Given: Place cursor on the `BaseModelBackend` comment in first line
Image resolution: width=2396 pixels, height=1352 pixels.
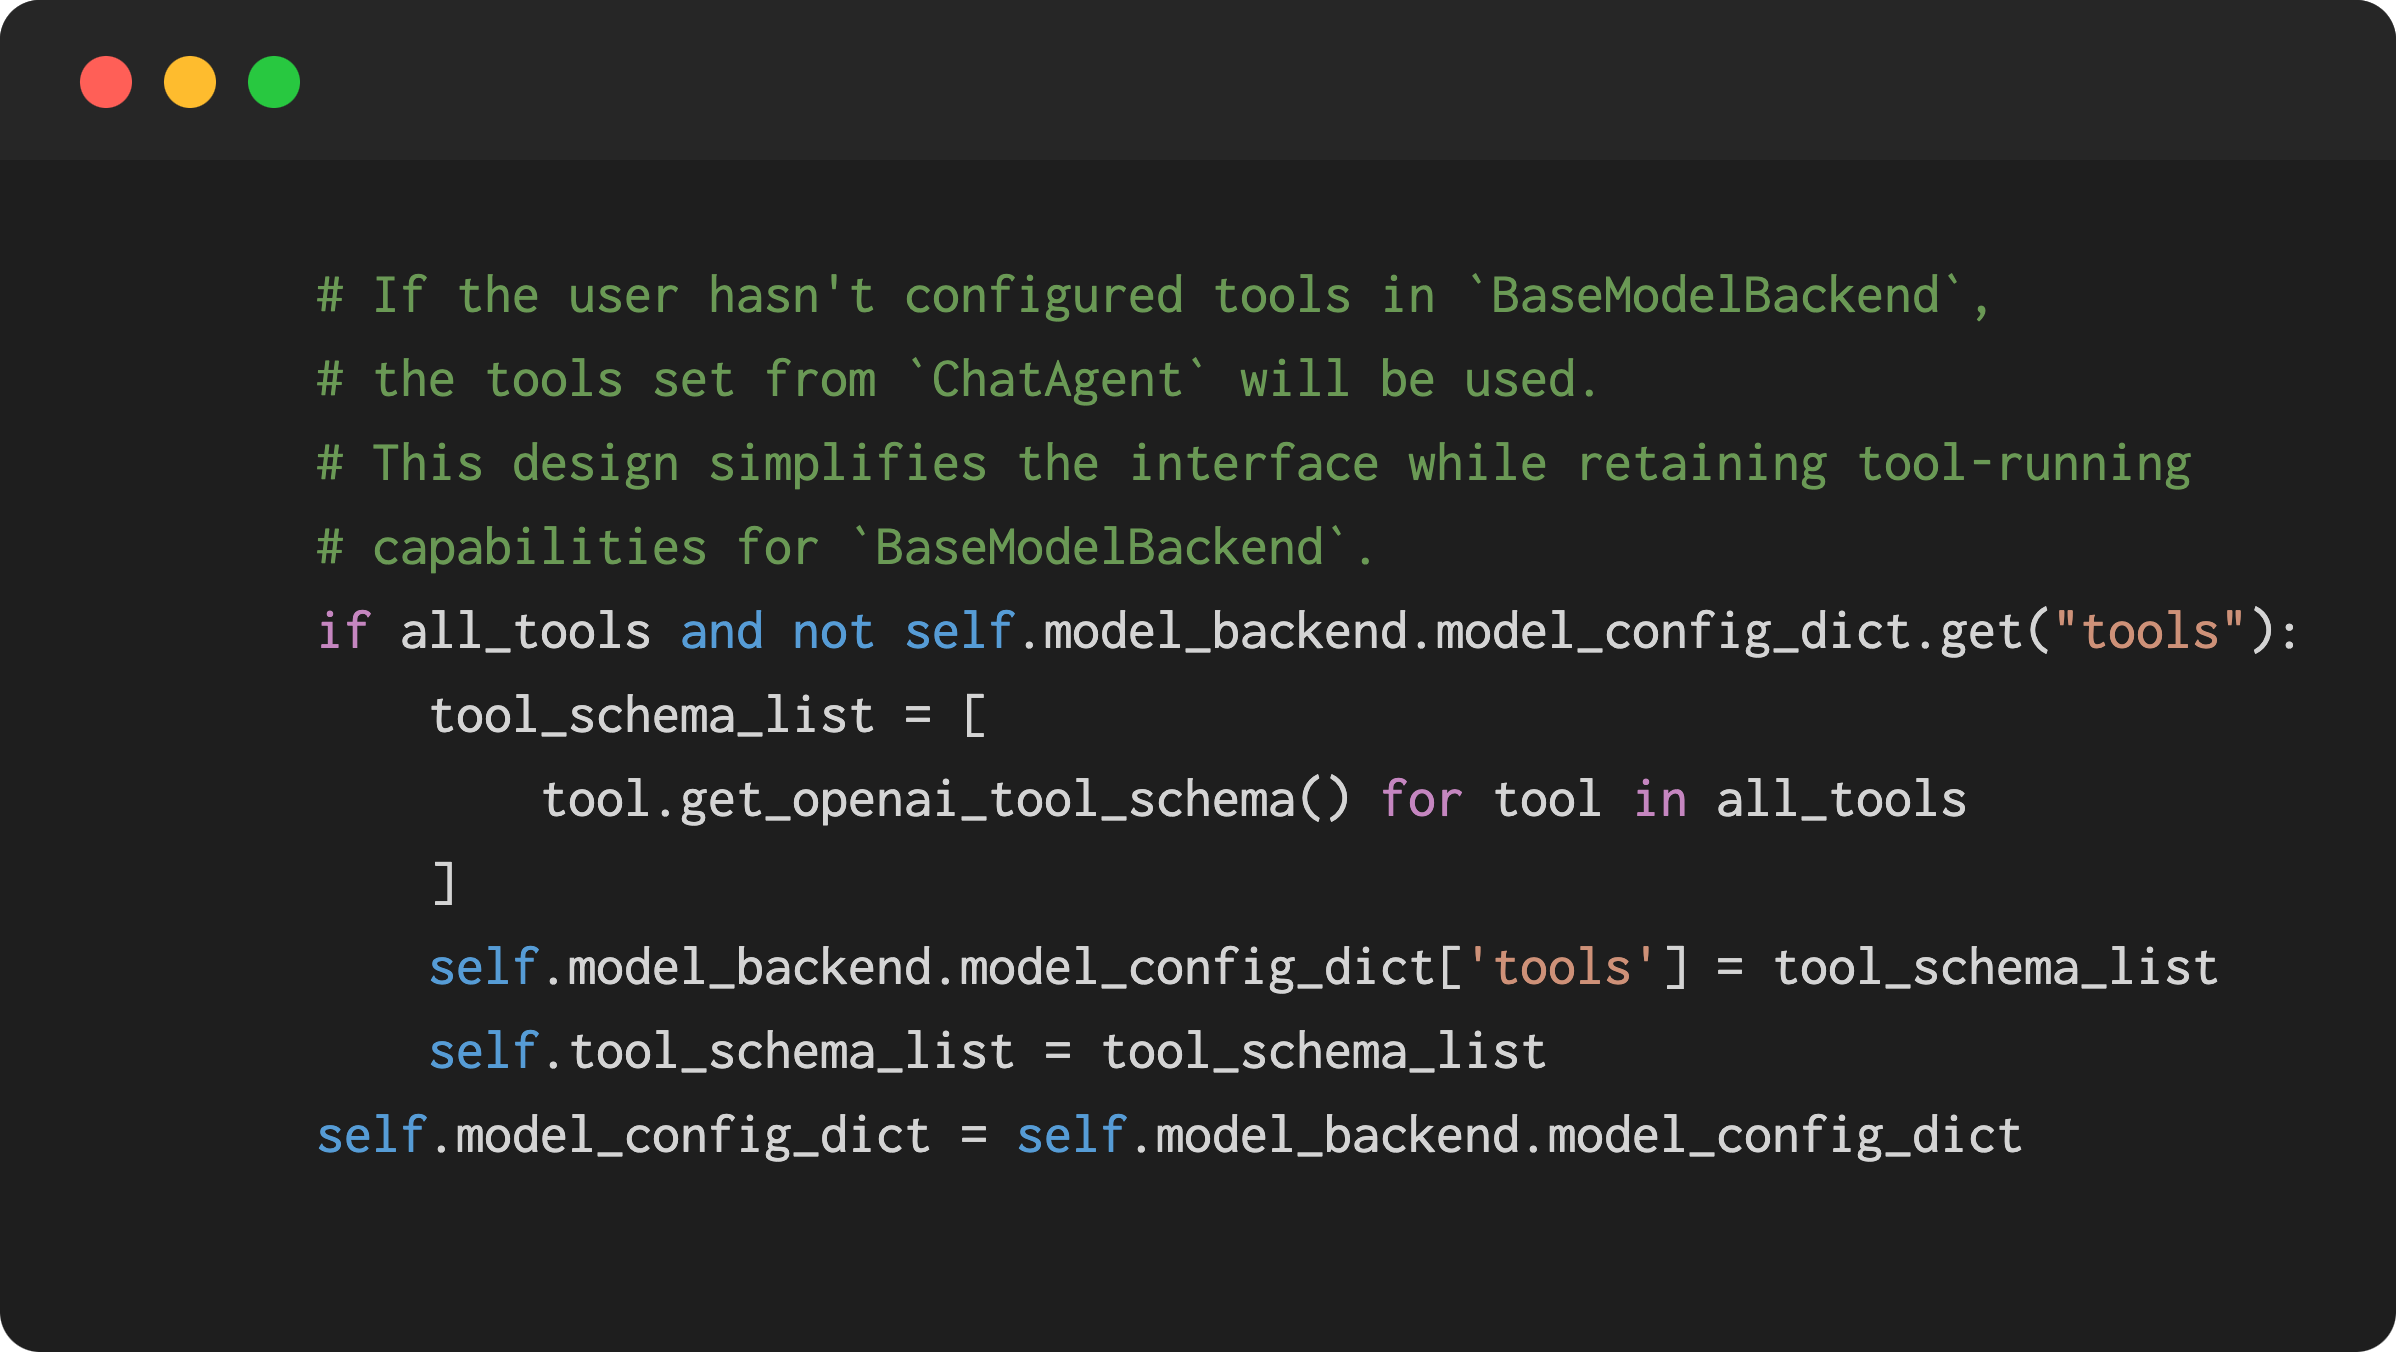Looking at the screenshot, I should point(1714,296).
